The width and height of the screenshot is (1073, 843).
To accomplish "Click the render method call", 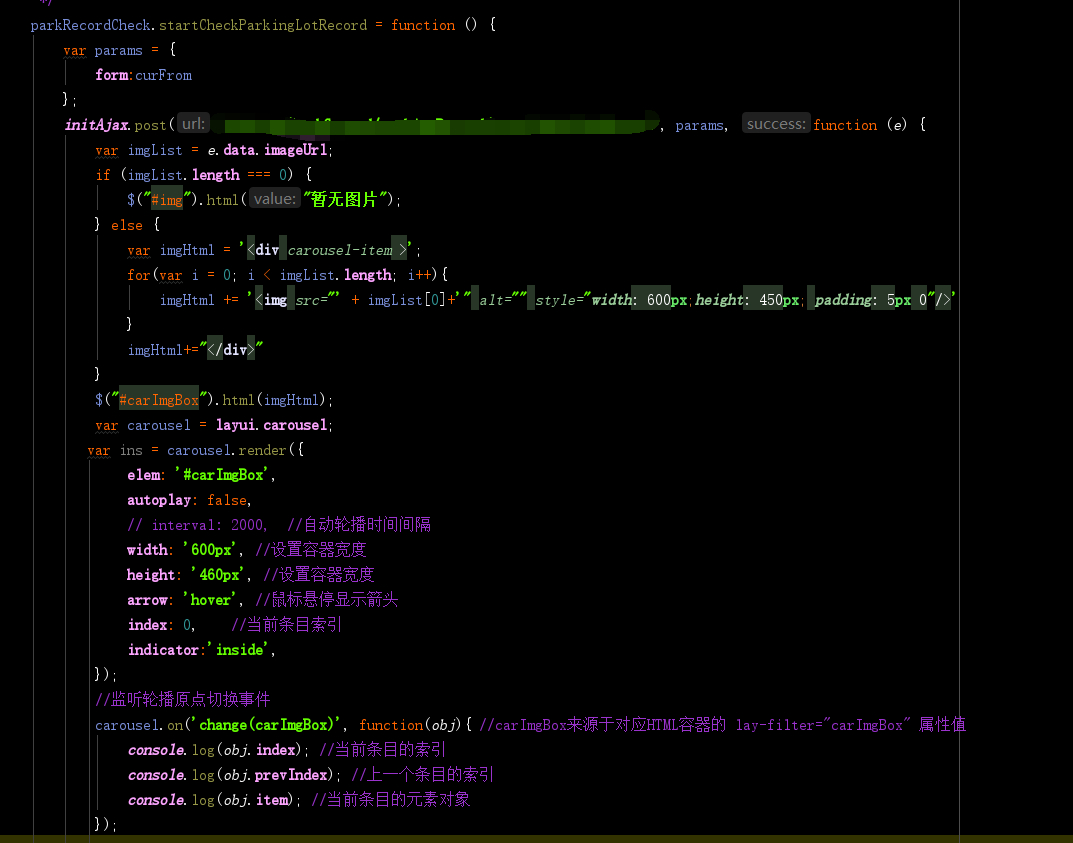I will point(262,450).
